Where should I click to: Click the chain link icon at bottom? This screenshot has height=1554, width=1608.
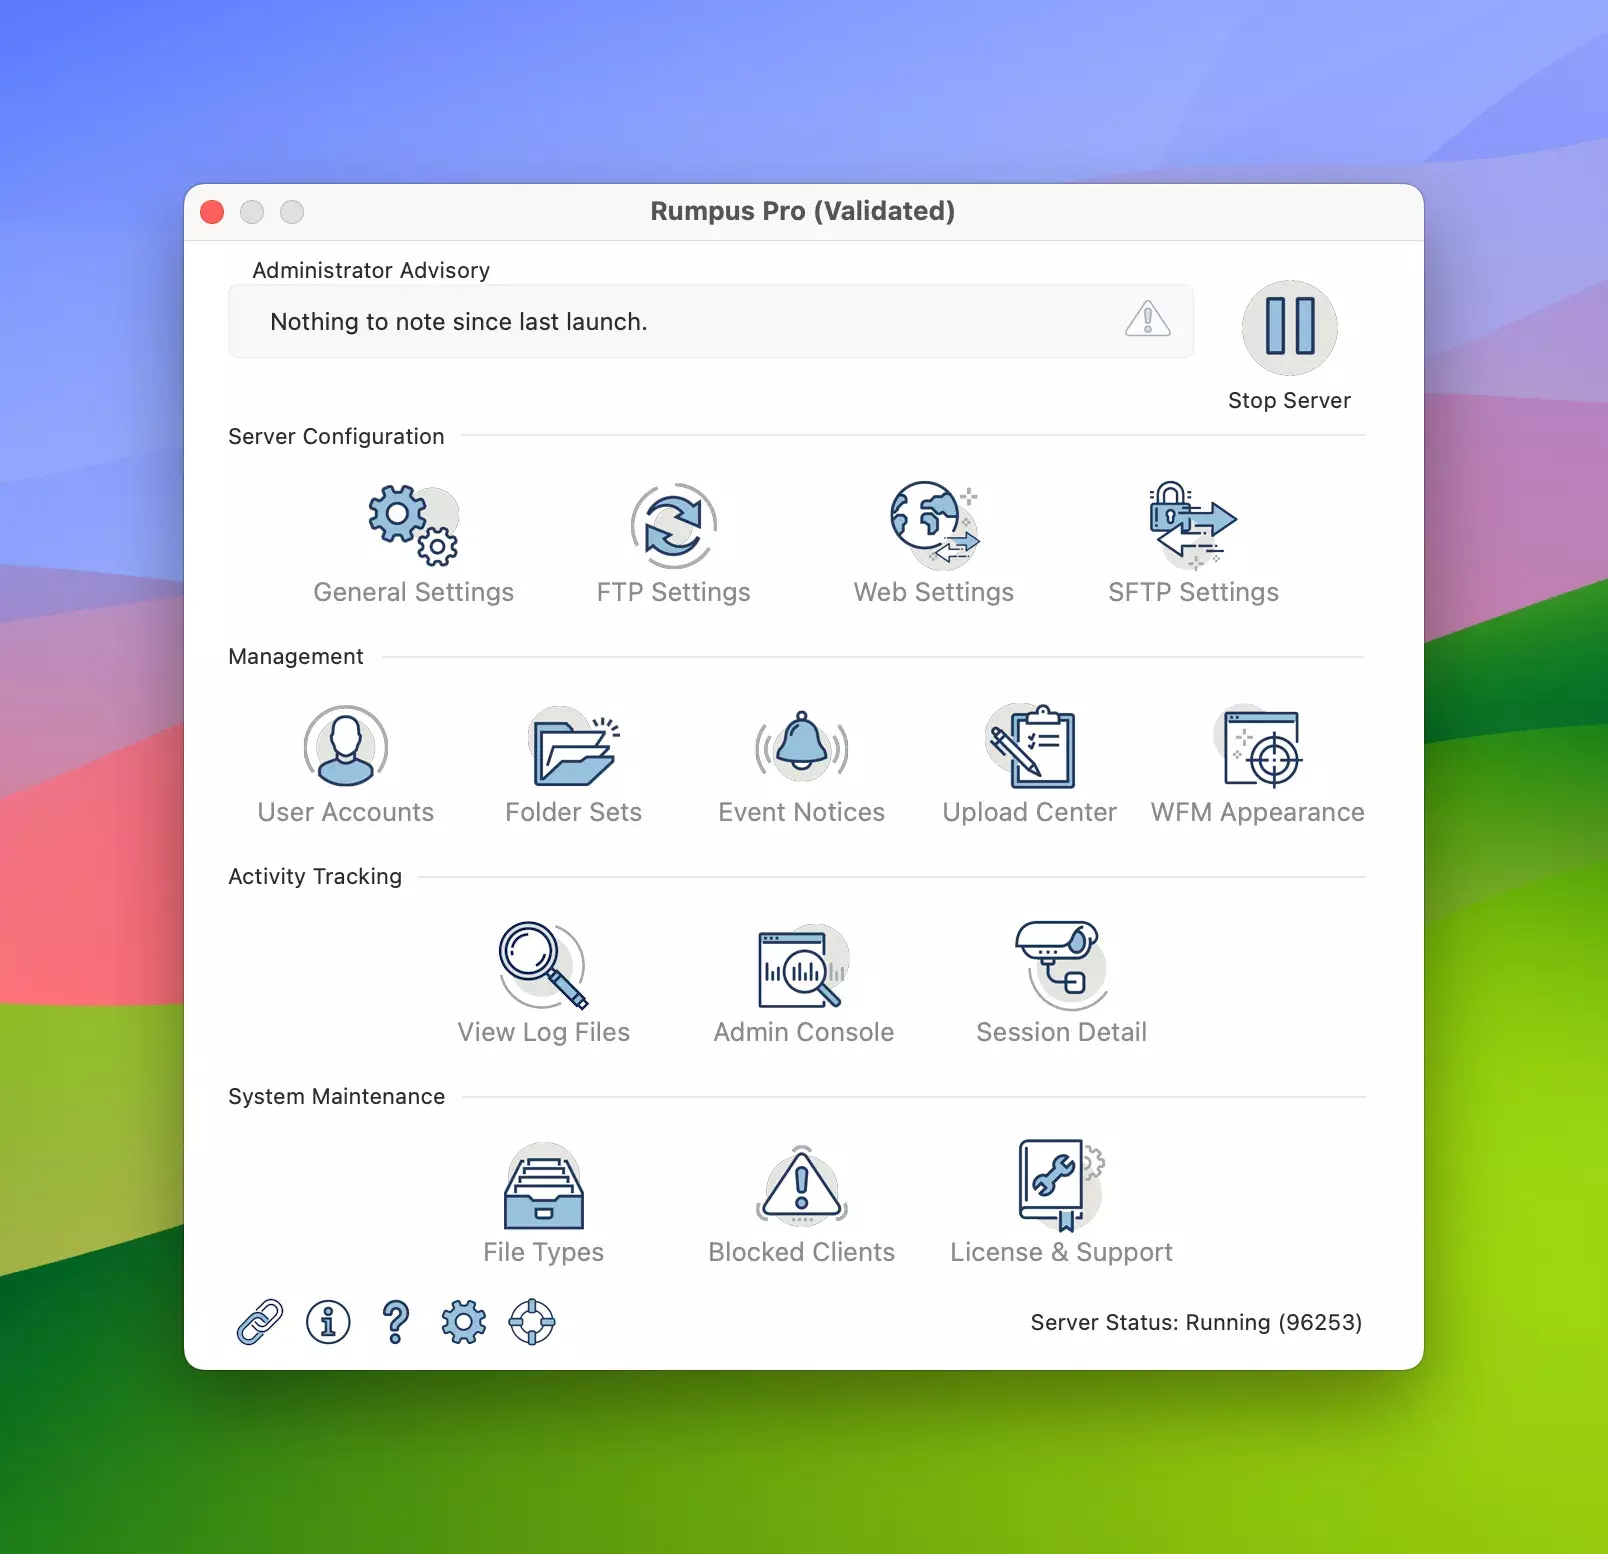pos(260,1322)
